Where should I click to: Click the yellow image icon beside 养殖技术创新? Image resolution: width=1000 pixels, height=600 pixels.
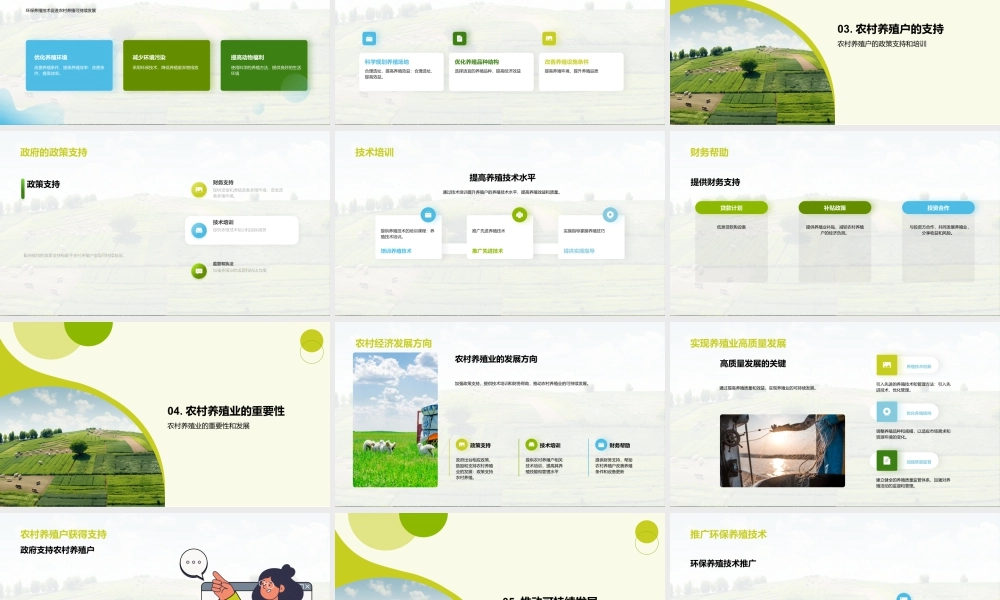tap(886, 365)
